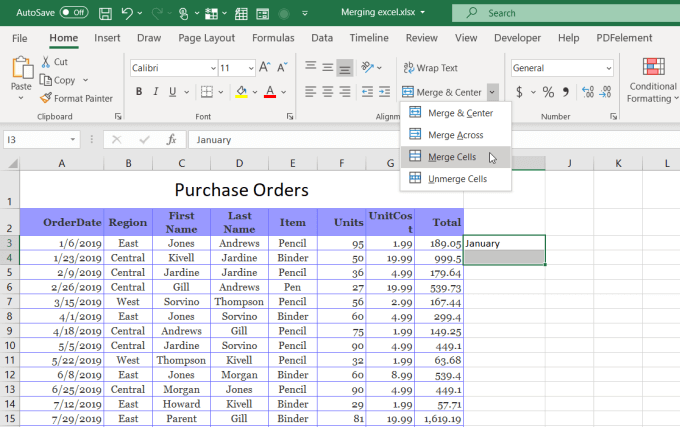
Task: Open the Formulas ribbon tab
Action: point(273,38)
